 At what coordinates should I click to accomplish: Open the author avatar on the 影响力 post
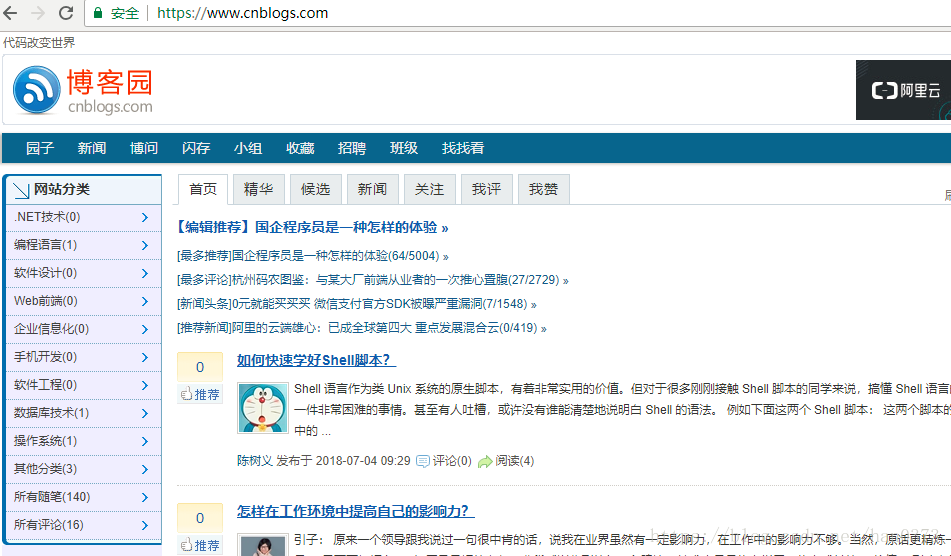tap(263, 544)
